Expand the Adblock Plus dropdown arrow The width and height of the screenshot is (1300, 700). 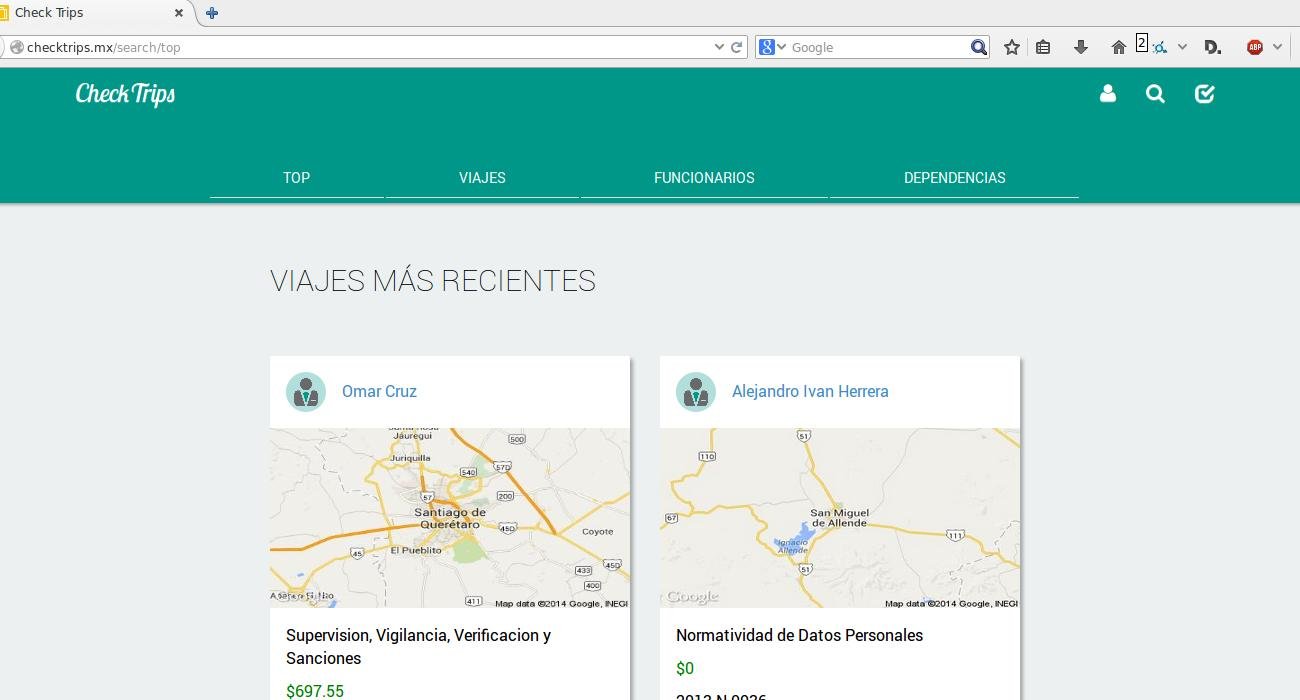click(x=1277, y=47)
